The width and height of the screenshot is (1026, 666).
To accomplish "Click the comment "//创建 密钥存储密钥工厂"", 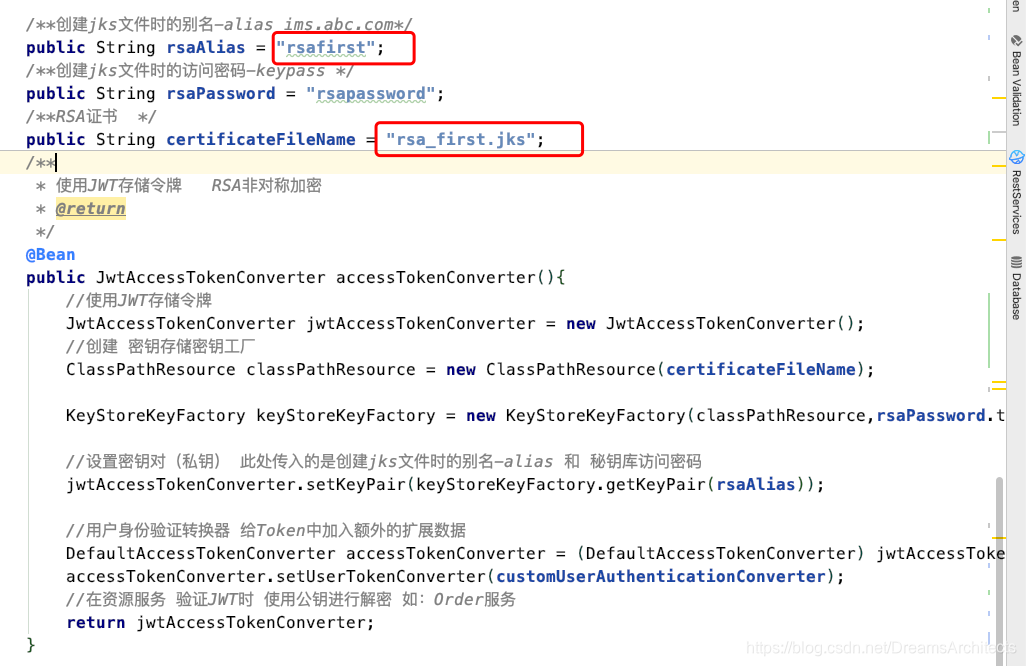I will pyautogui.click(x=160, y=346).
